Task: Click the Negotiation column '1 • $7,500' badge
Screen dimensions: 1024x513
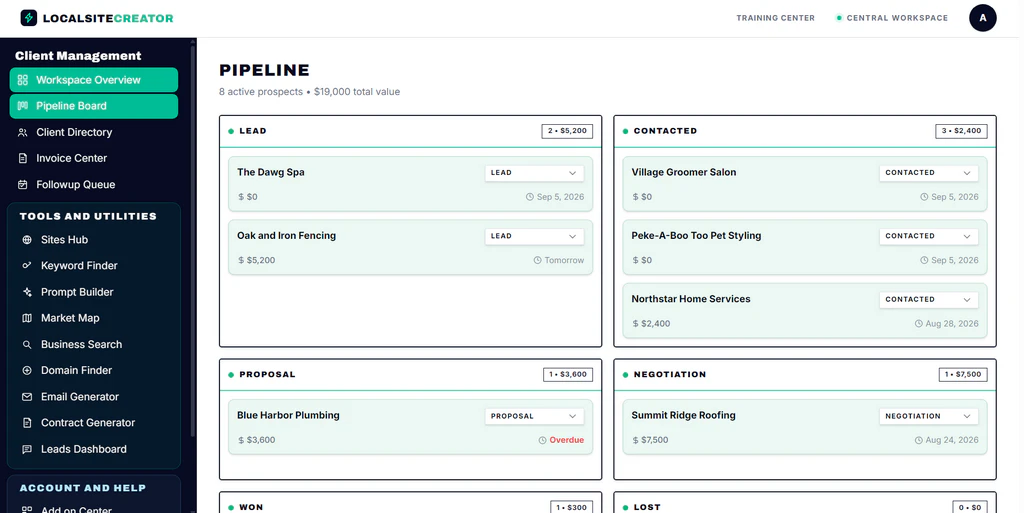Action: [x=963, y=374]
